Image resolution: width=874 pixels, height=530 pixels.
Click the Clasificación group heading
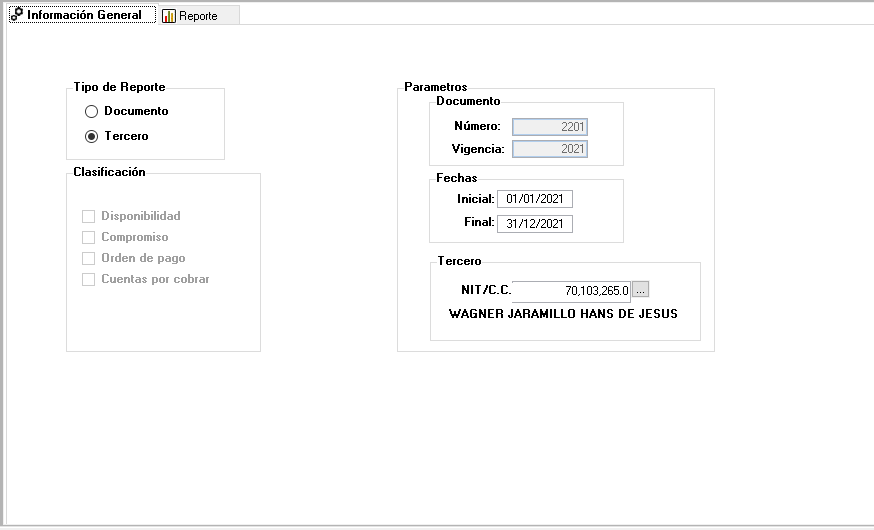(x=109, y=172)
